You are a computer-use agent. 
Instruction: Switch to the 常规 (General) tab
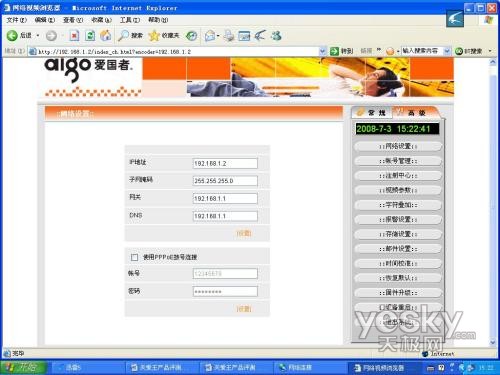[372, 113]
